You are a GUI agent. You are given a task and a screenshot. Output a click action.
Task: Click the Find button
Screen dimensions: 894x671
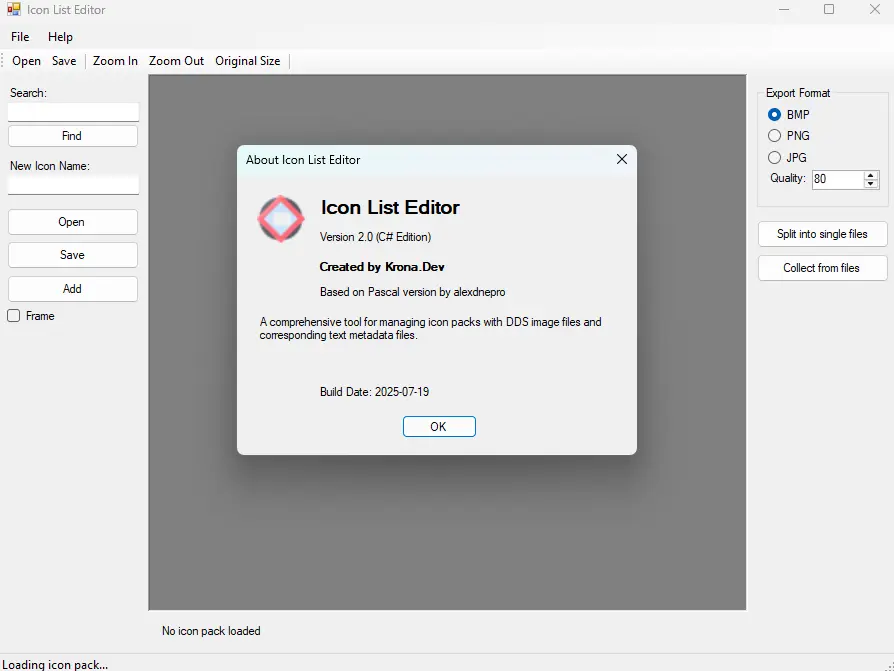click(x=72, y=136)
